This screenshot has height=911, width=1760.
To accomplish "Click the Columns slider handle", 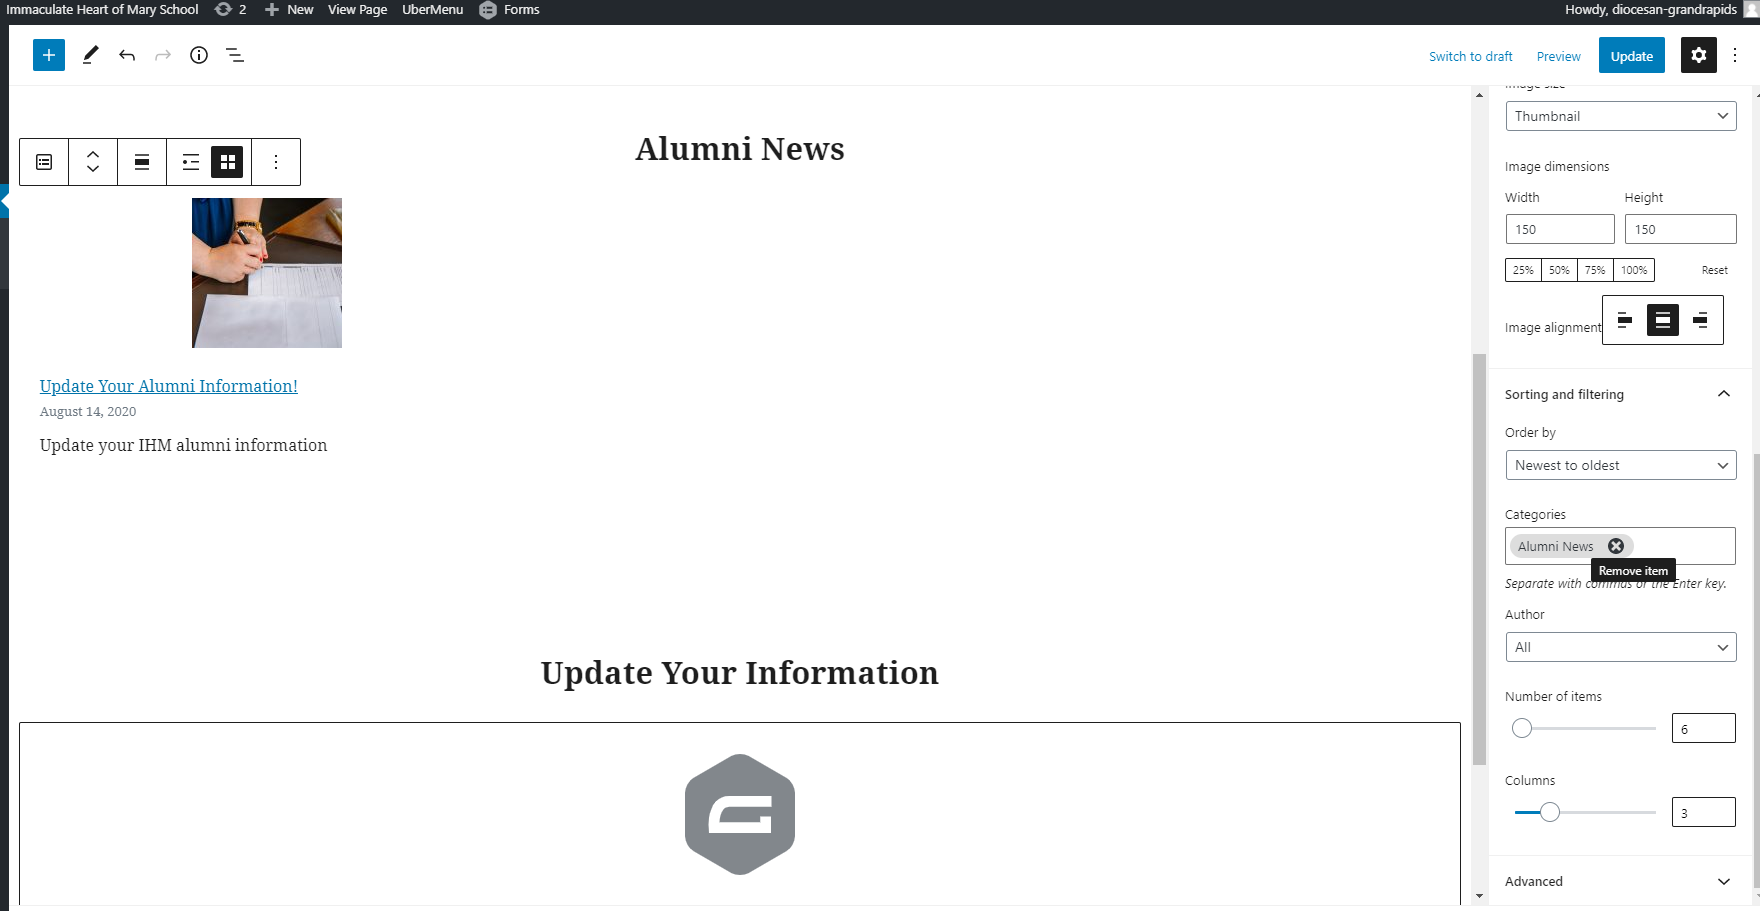I will point(1550,812).
